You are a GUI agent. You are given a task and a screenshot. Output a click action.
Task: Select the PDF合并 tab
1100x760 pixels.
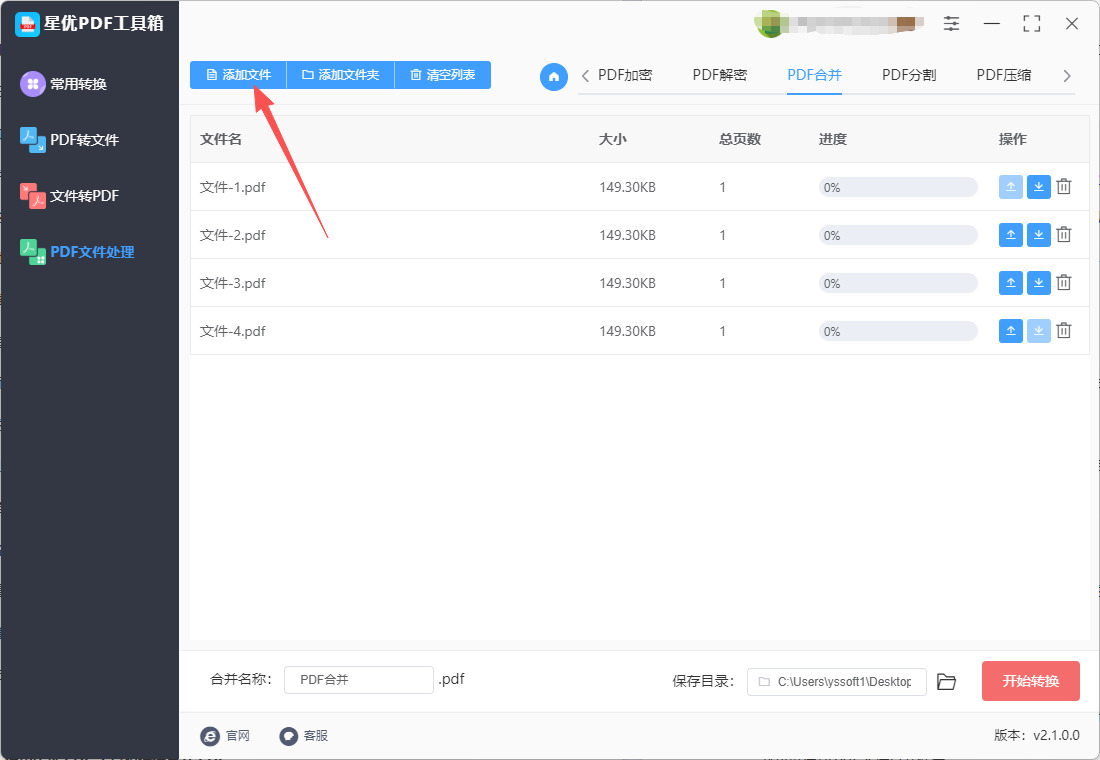click(x=814, y=75)
